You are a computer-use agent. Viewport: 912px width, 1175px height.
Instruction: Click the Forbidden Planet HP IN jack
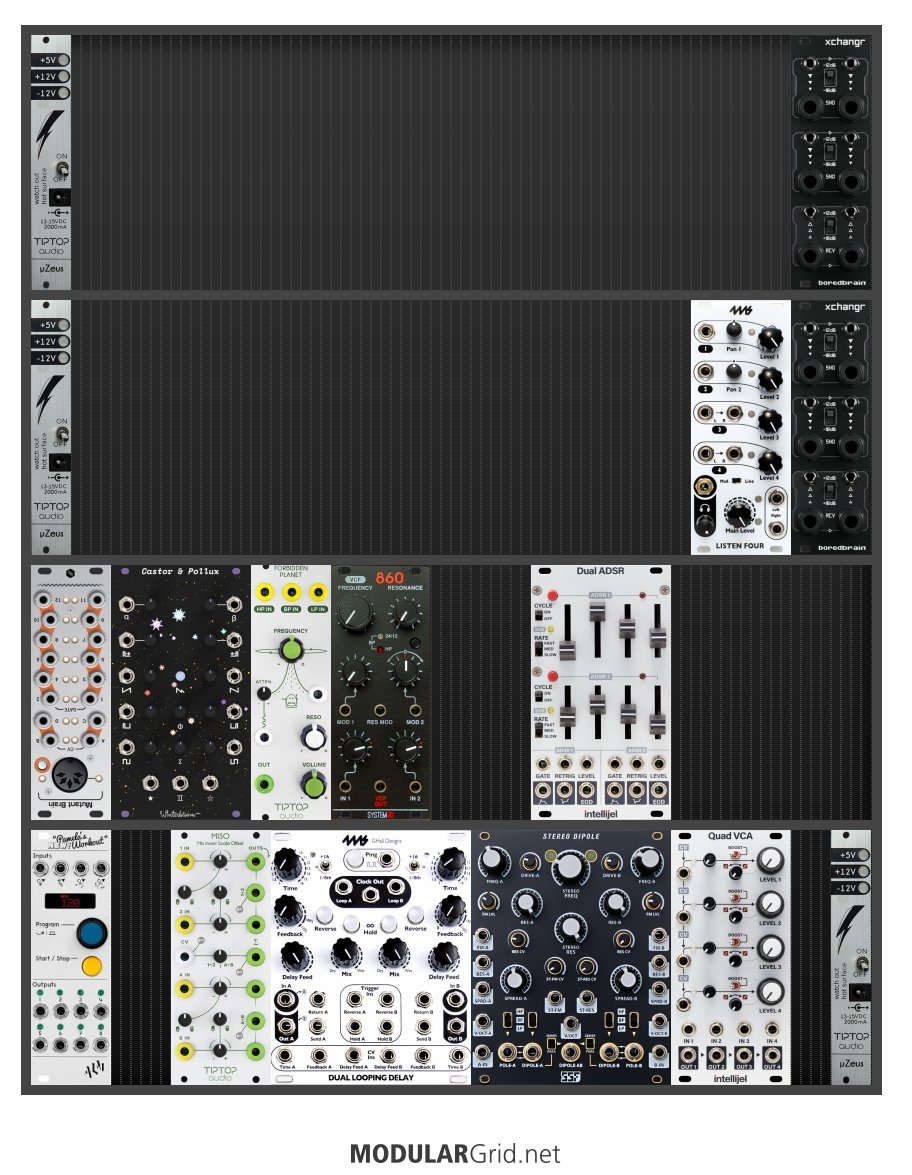[264, 593]
